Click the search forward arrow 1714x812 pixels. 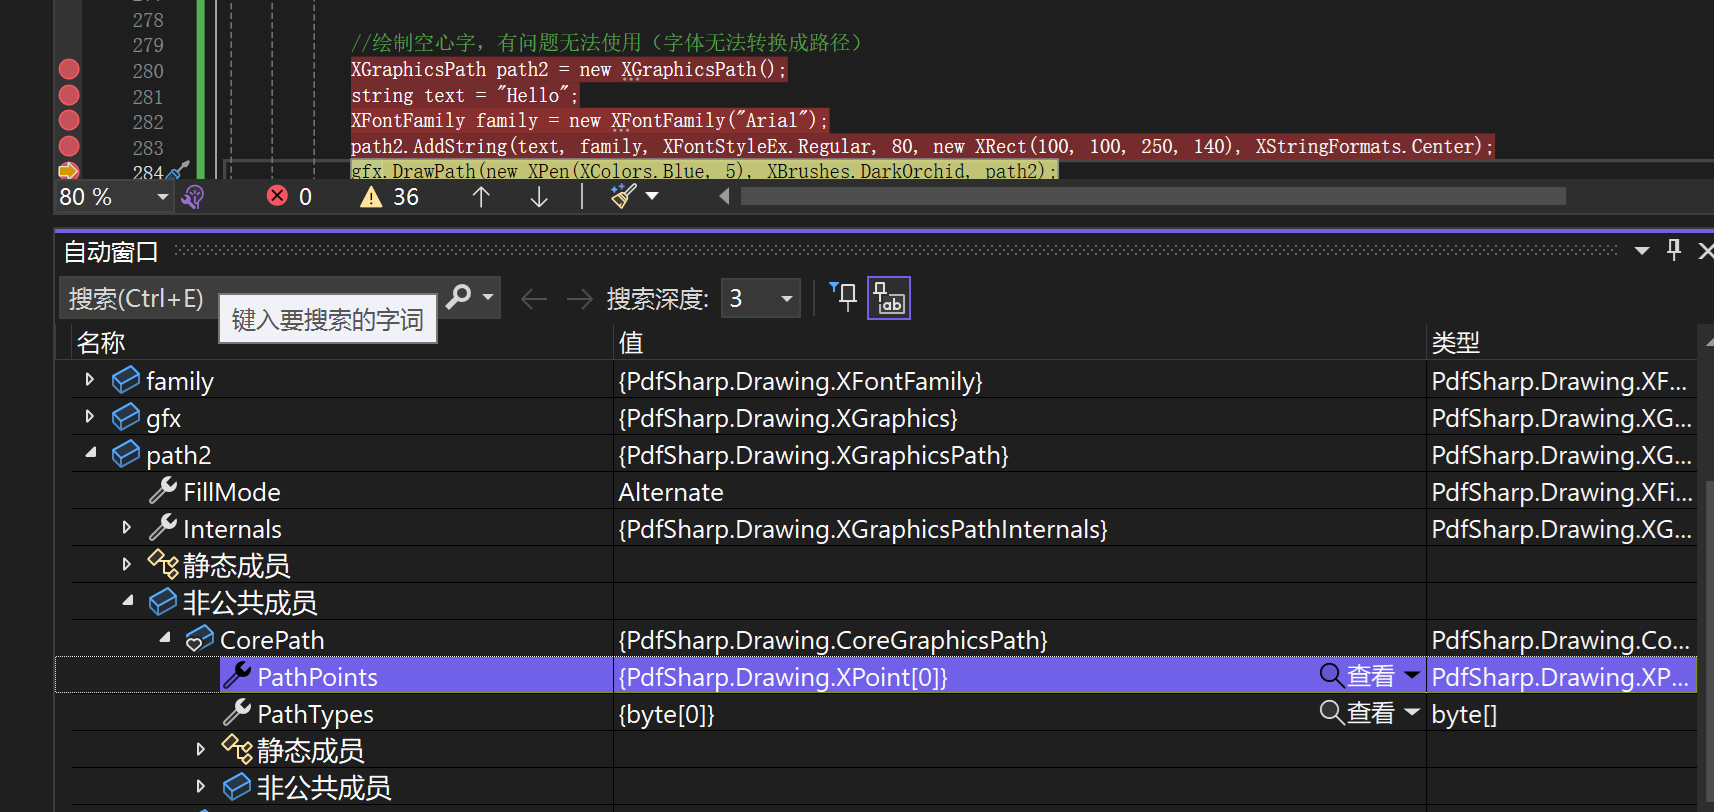(580, 299)
